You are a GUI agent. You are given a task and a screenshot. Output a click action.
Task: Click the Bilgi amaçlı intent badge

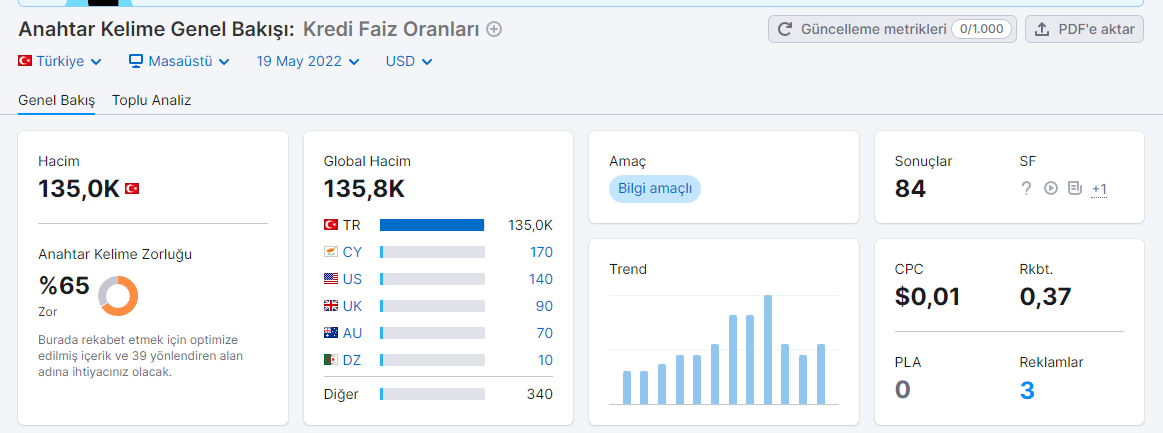click(655, 188)
